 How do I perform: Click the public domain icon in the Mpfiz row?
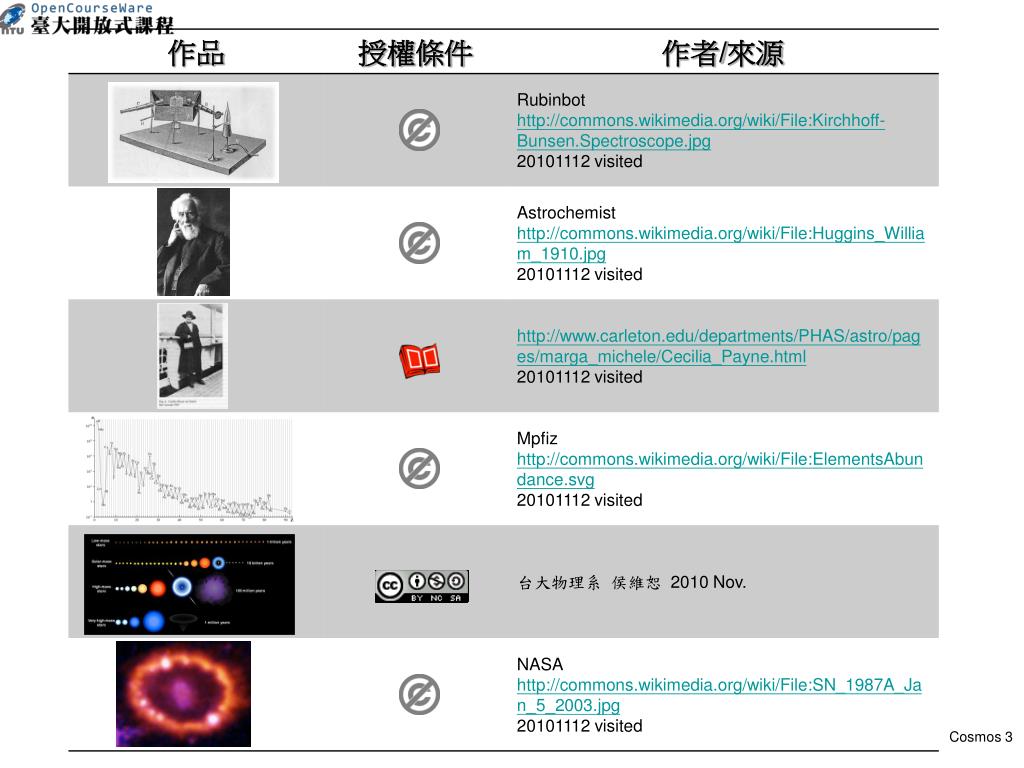[419, 468]
